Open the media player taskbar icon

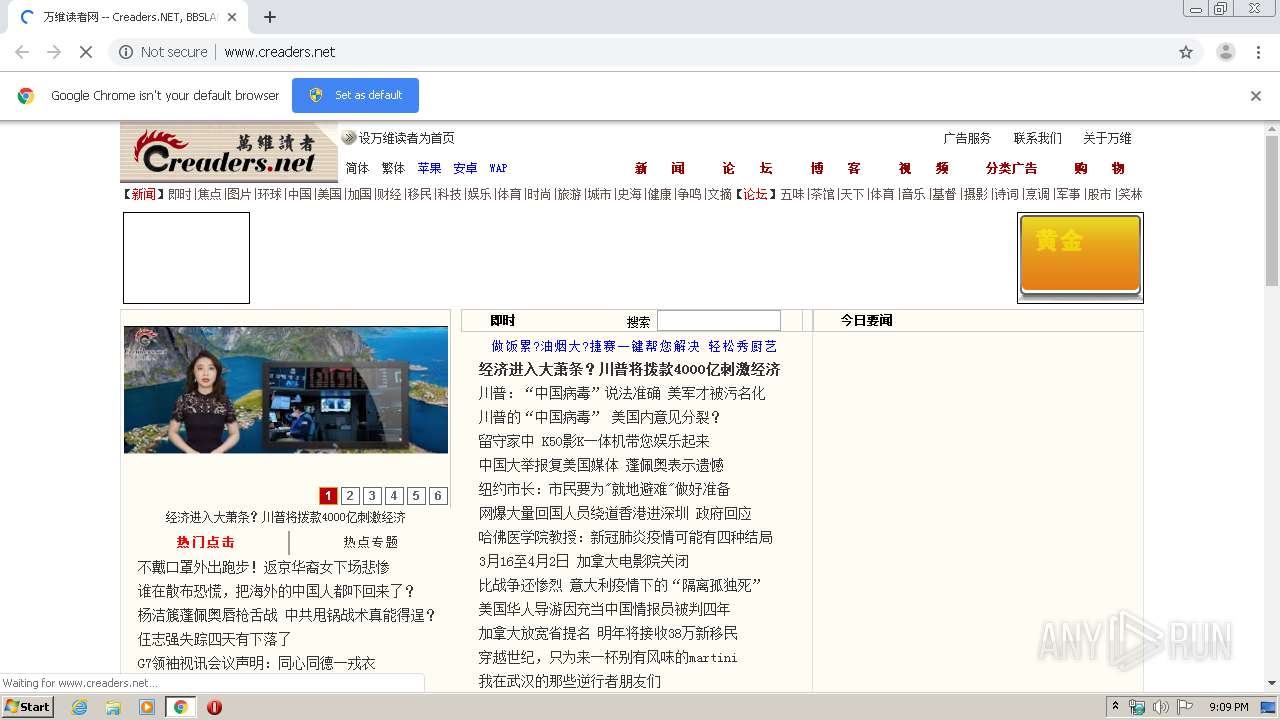click(147, 707)
